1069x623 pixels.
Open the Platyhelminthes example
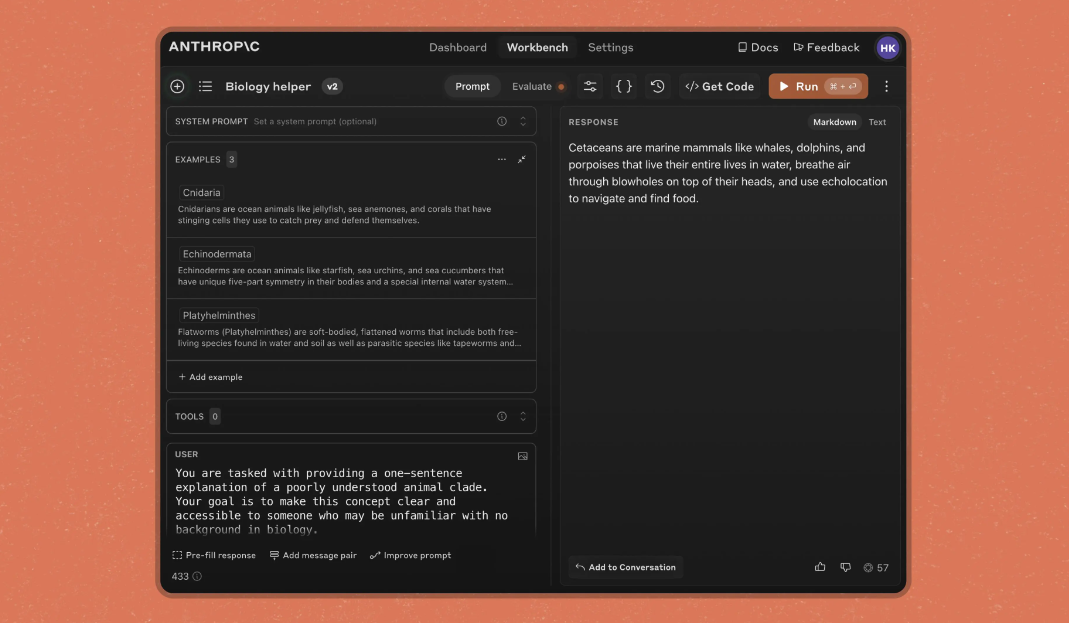pos(351,329)
